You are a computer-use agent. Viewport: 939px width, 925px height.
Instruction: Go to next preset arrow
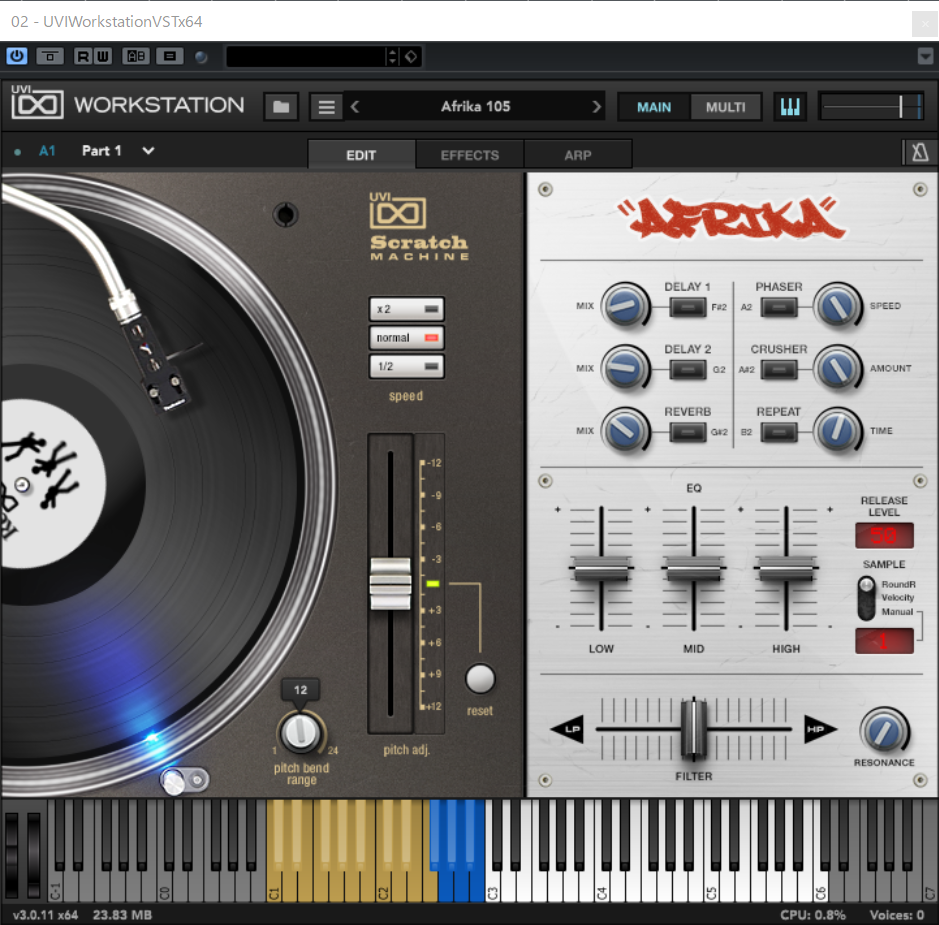pyautogui.click(x=596, y=107)
